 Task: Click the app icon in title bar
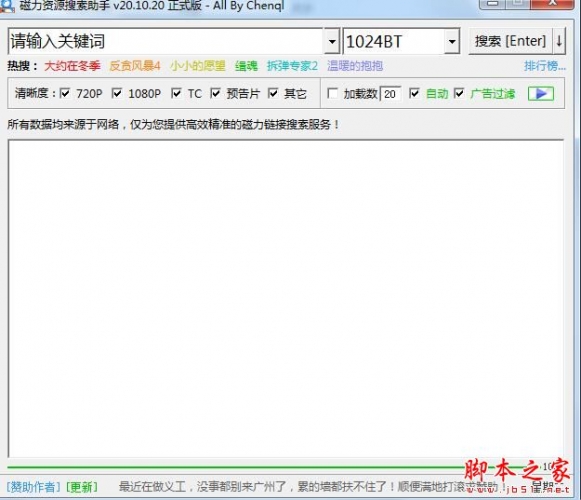click(x=7, y=5)
